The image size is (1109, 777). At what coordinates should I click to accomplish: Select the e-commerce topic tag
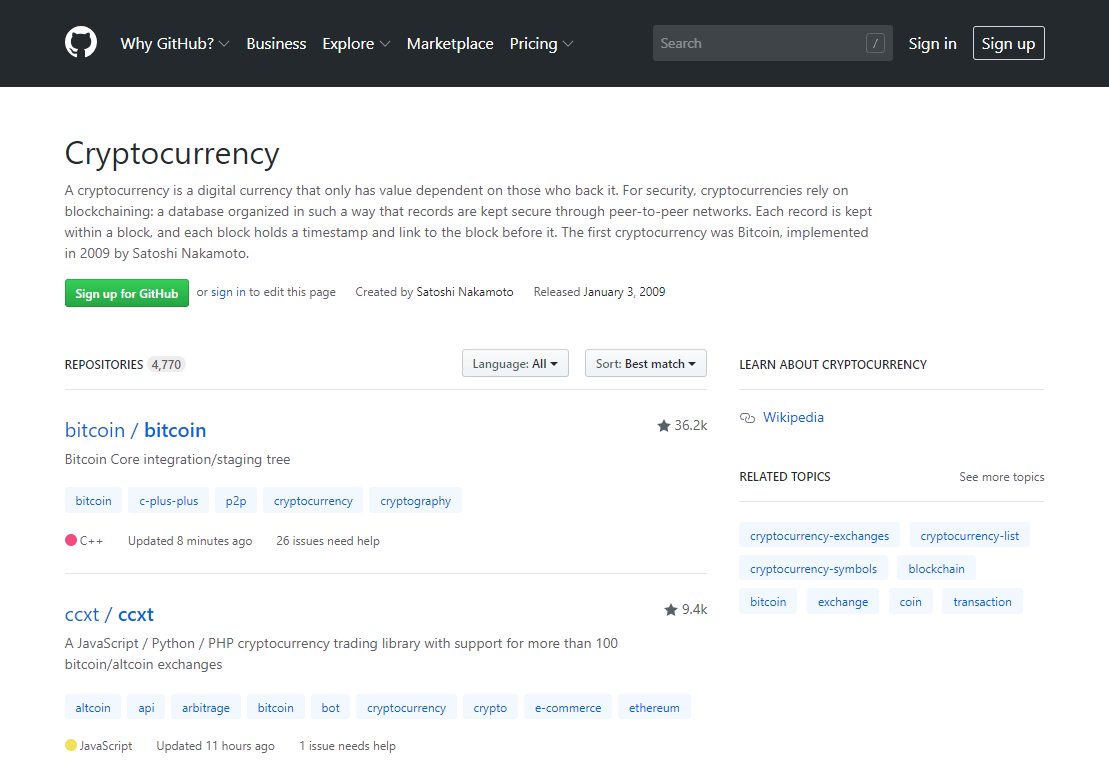[568, 707]
